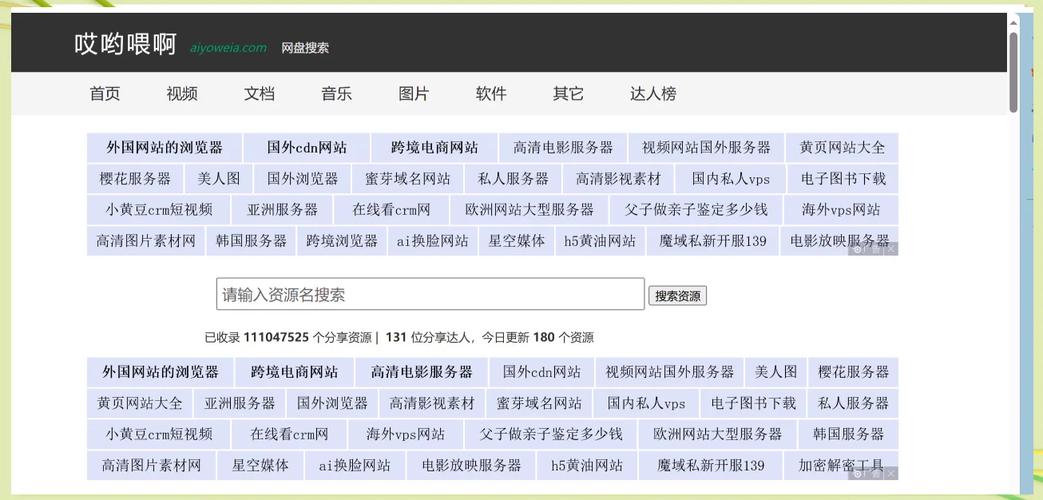Open 高清影视素材 link below the statistics line
The height and width of the screenshot is (500, 1043).
tap(432, 404)
